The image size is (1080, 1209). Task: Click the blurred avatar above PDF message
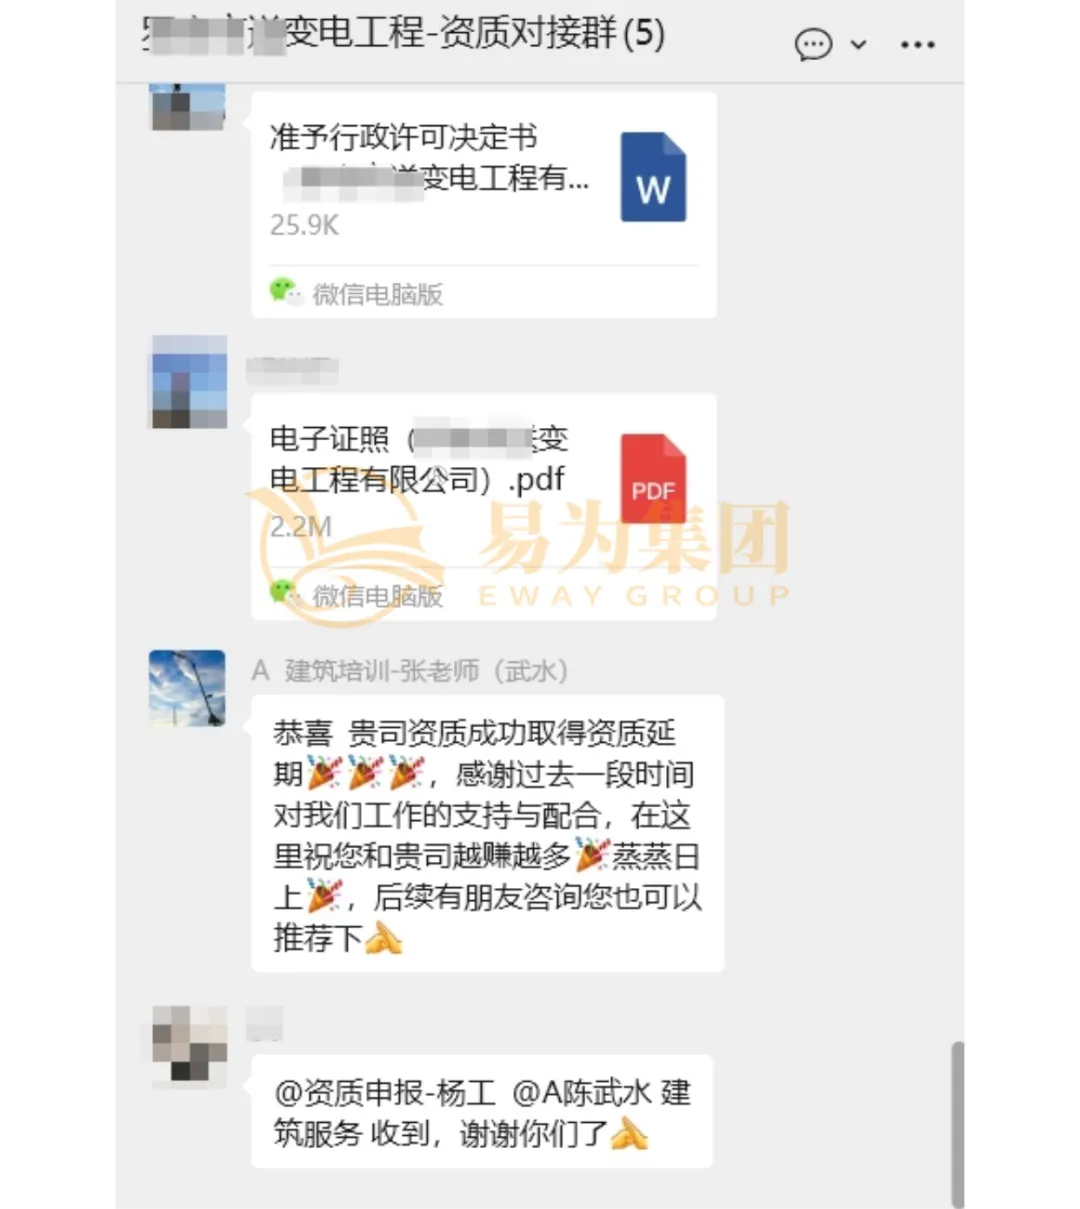tap(189, 382)
